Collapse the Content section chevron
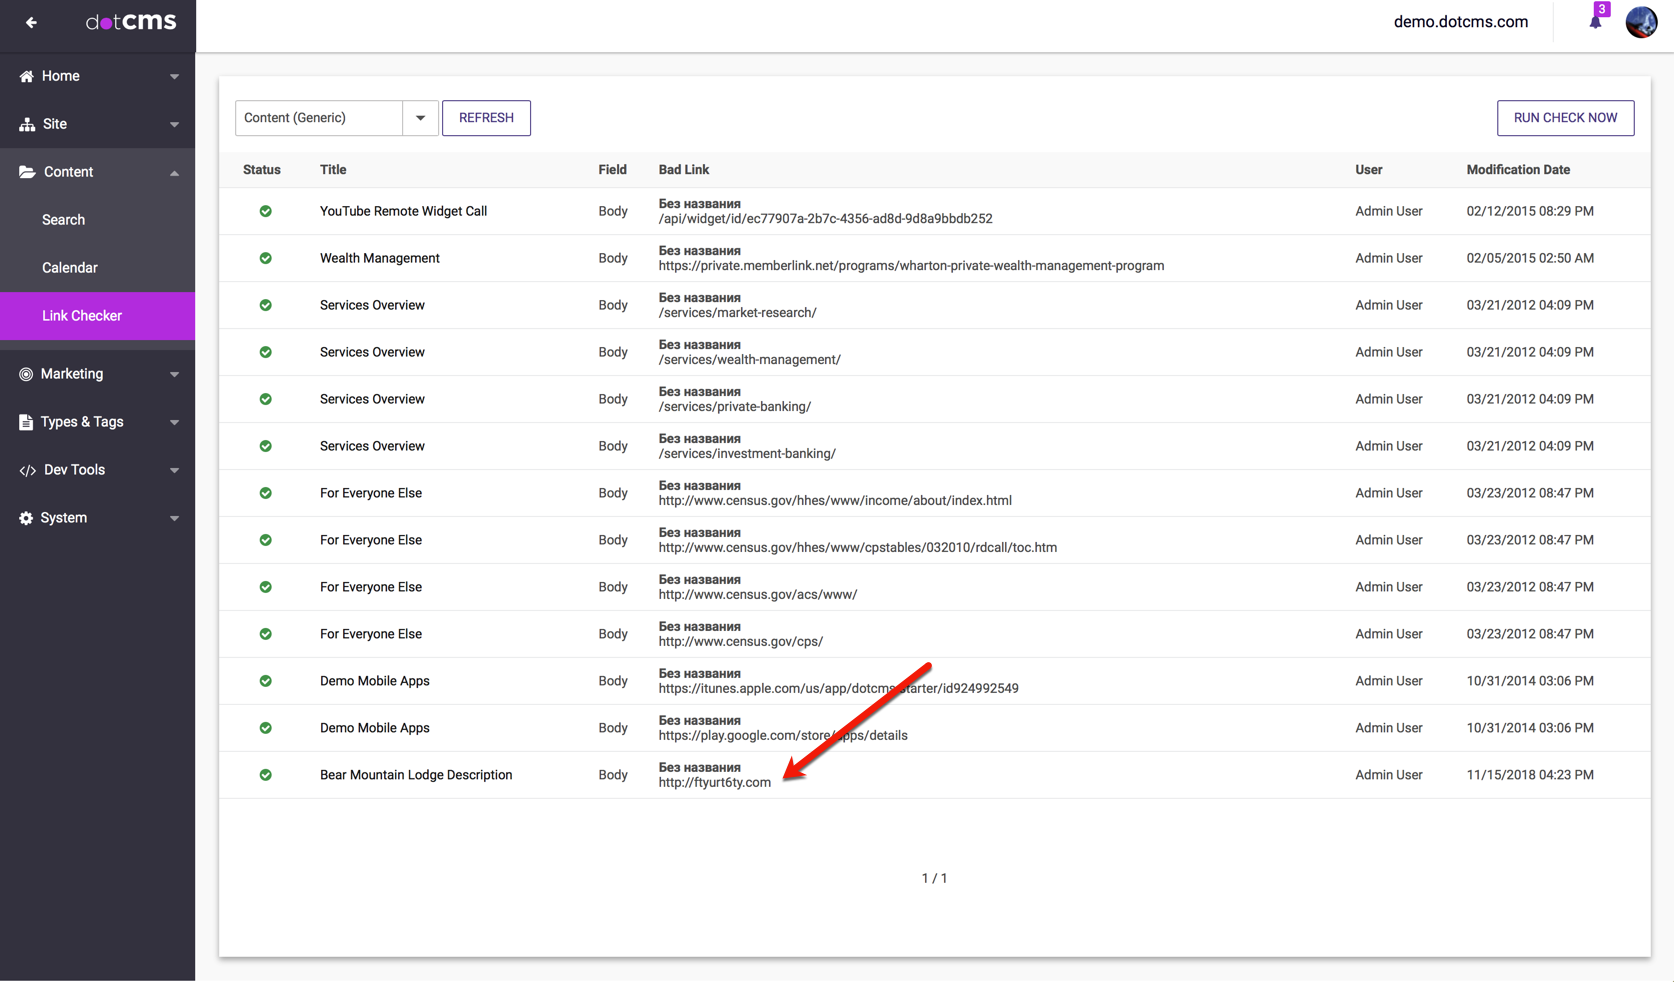Screen dimensions: 1674x982 click(x=174, y=172)
